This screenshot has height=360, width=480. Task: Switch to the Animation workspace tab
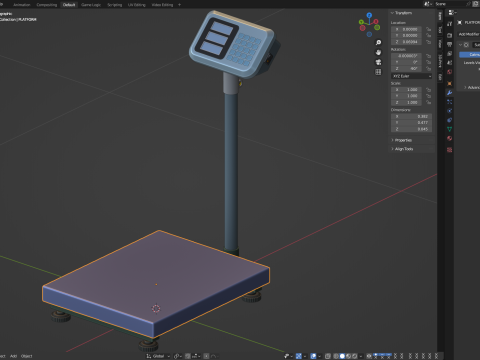click(x=21, y=5)
